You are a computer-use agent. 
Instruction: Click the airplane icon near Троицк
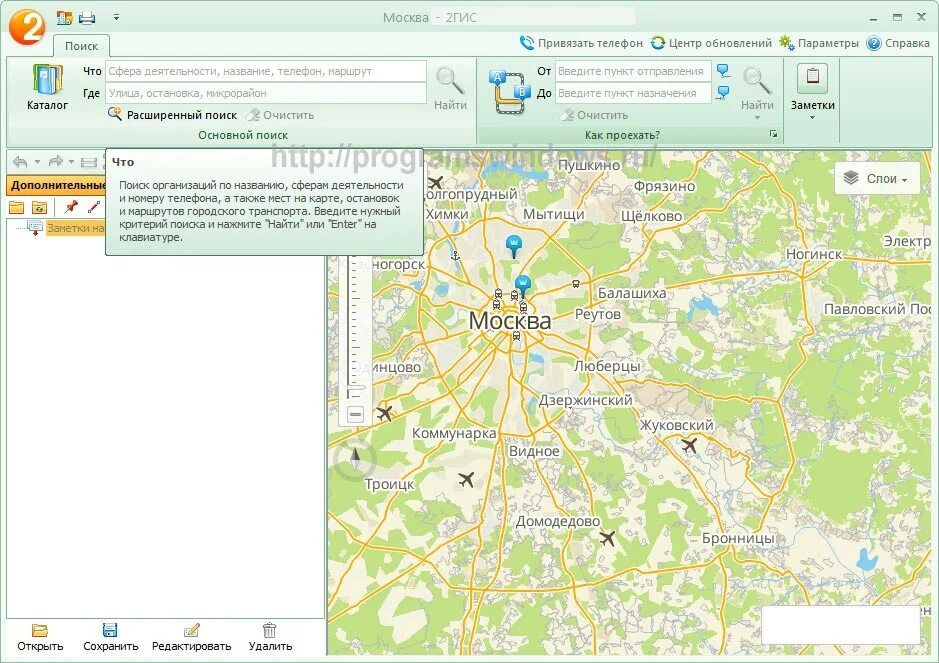coord(466,479)
